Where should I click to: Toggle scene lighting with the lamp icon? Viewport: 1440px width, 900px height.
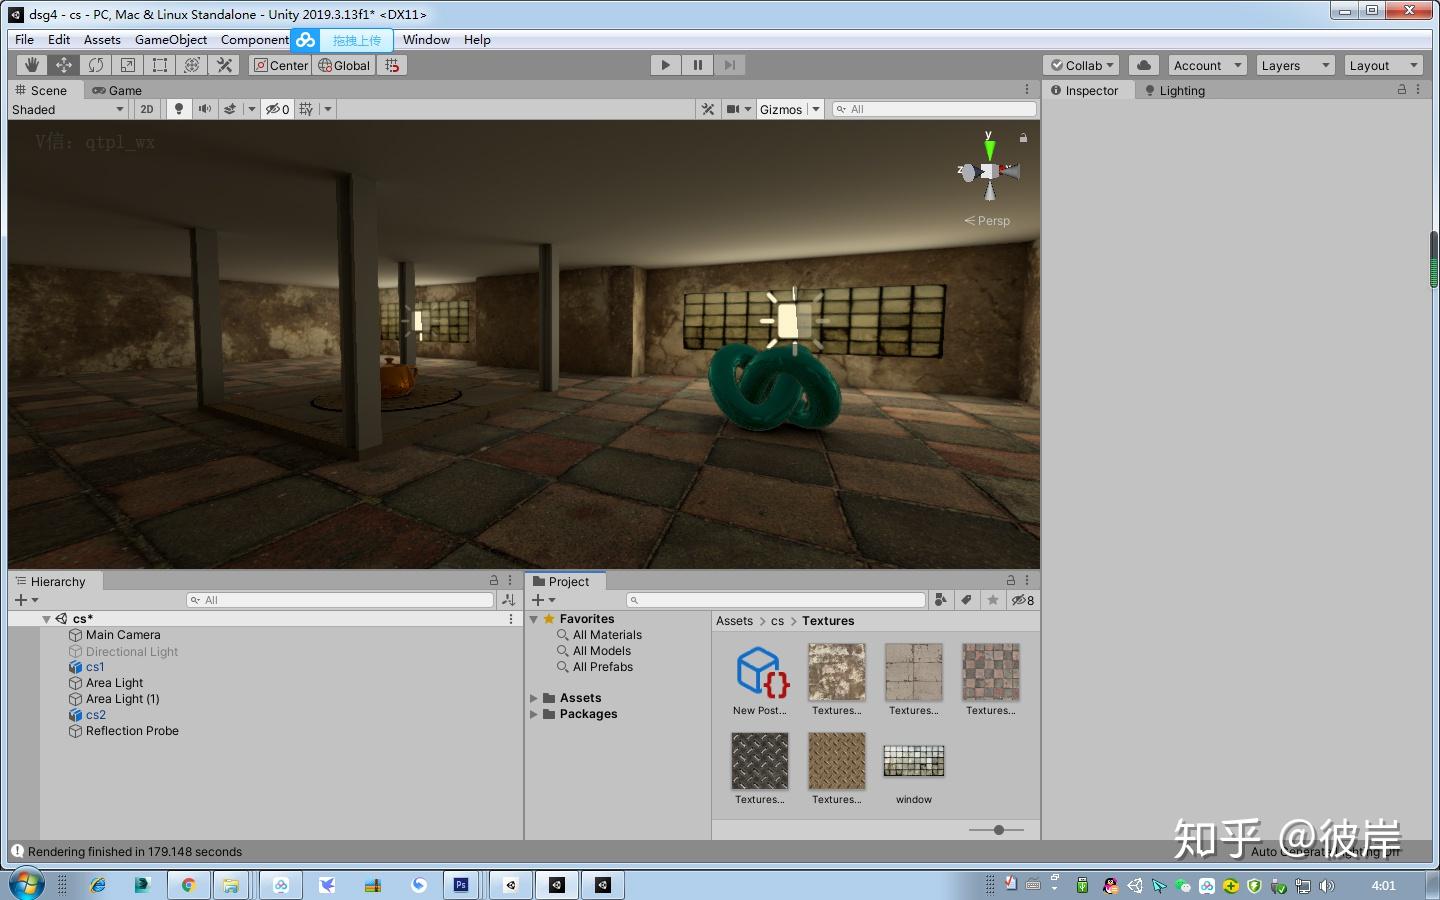(x=178, y=109)
